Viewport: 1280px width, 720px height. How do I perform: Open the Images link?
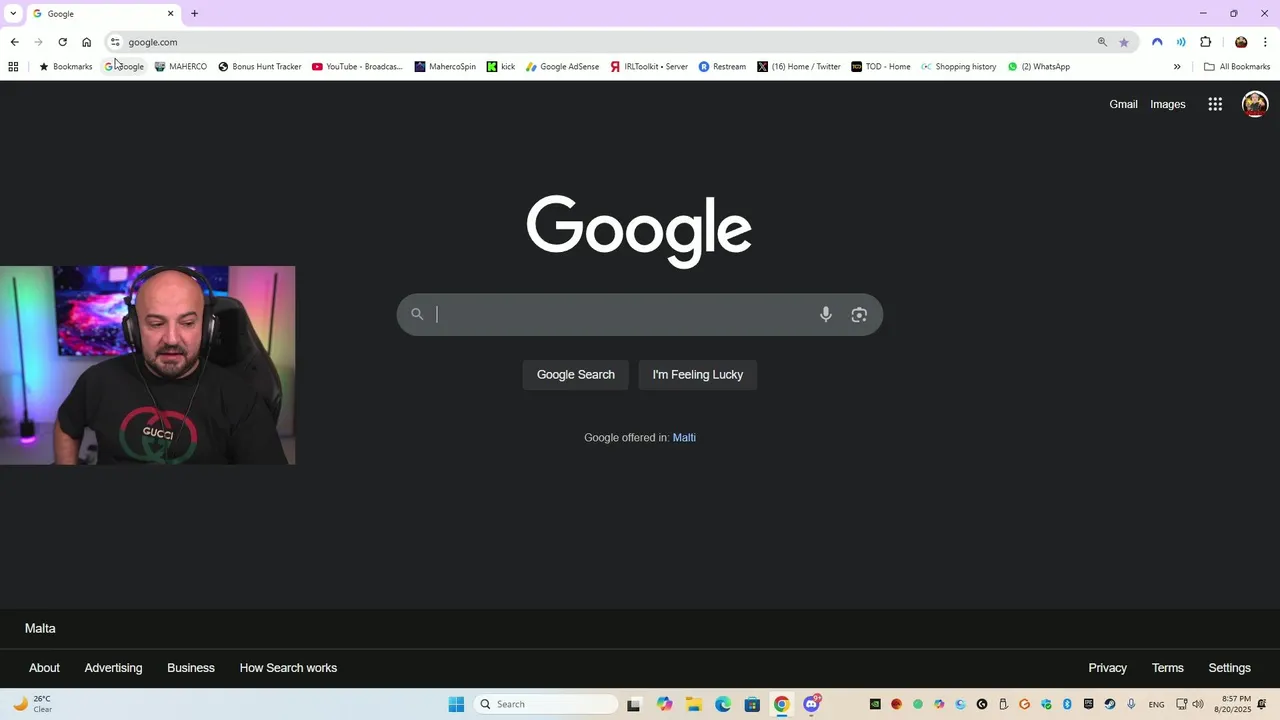1168,104
